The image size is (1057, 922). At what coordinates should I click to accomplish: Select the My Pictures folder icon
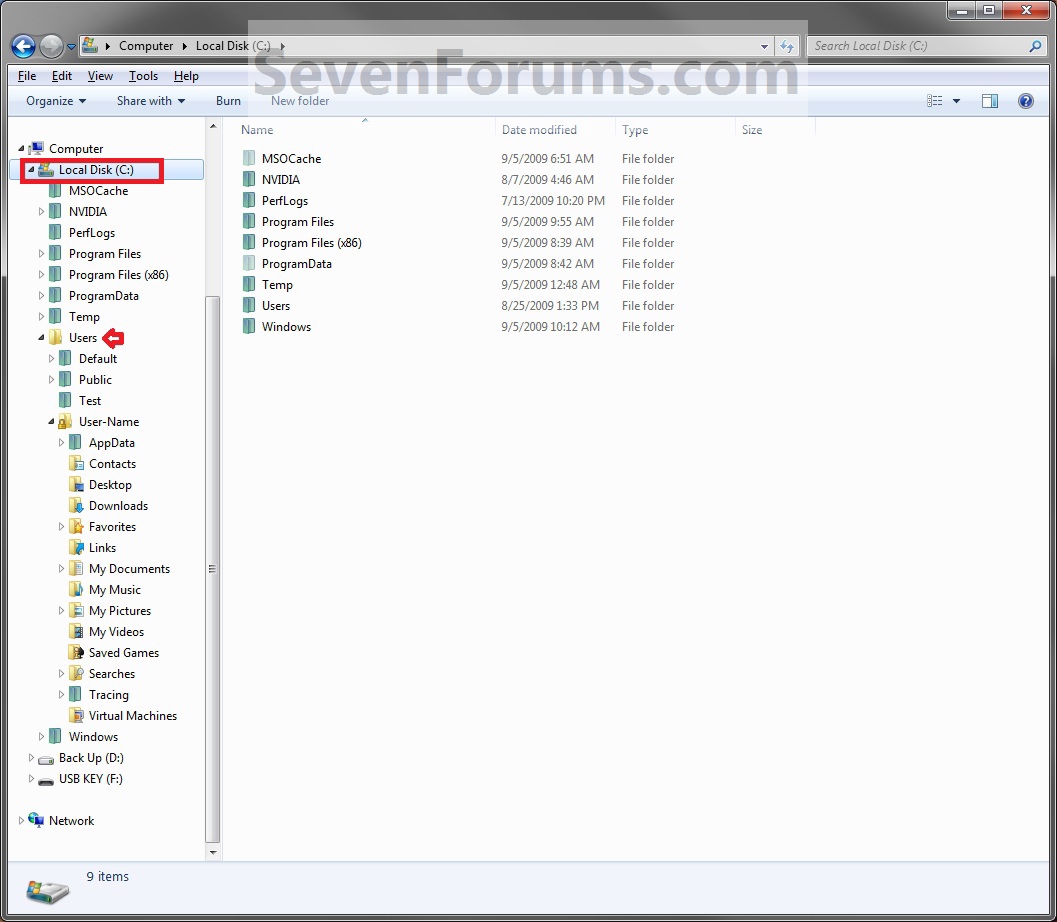point(76,611)
